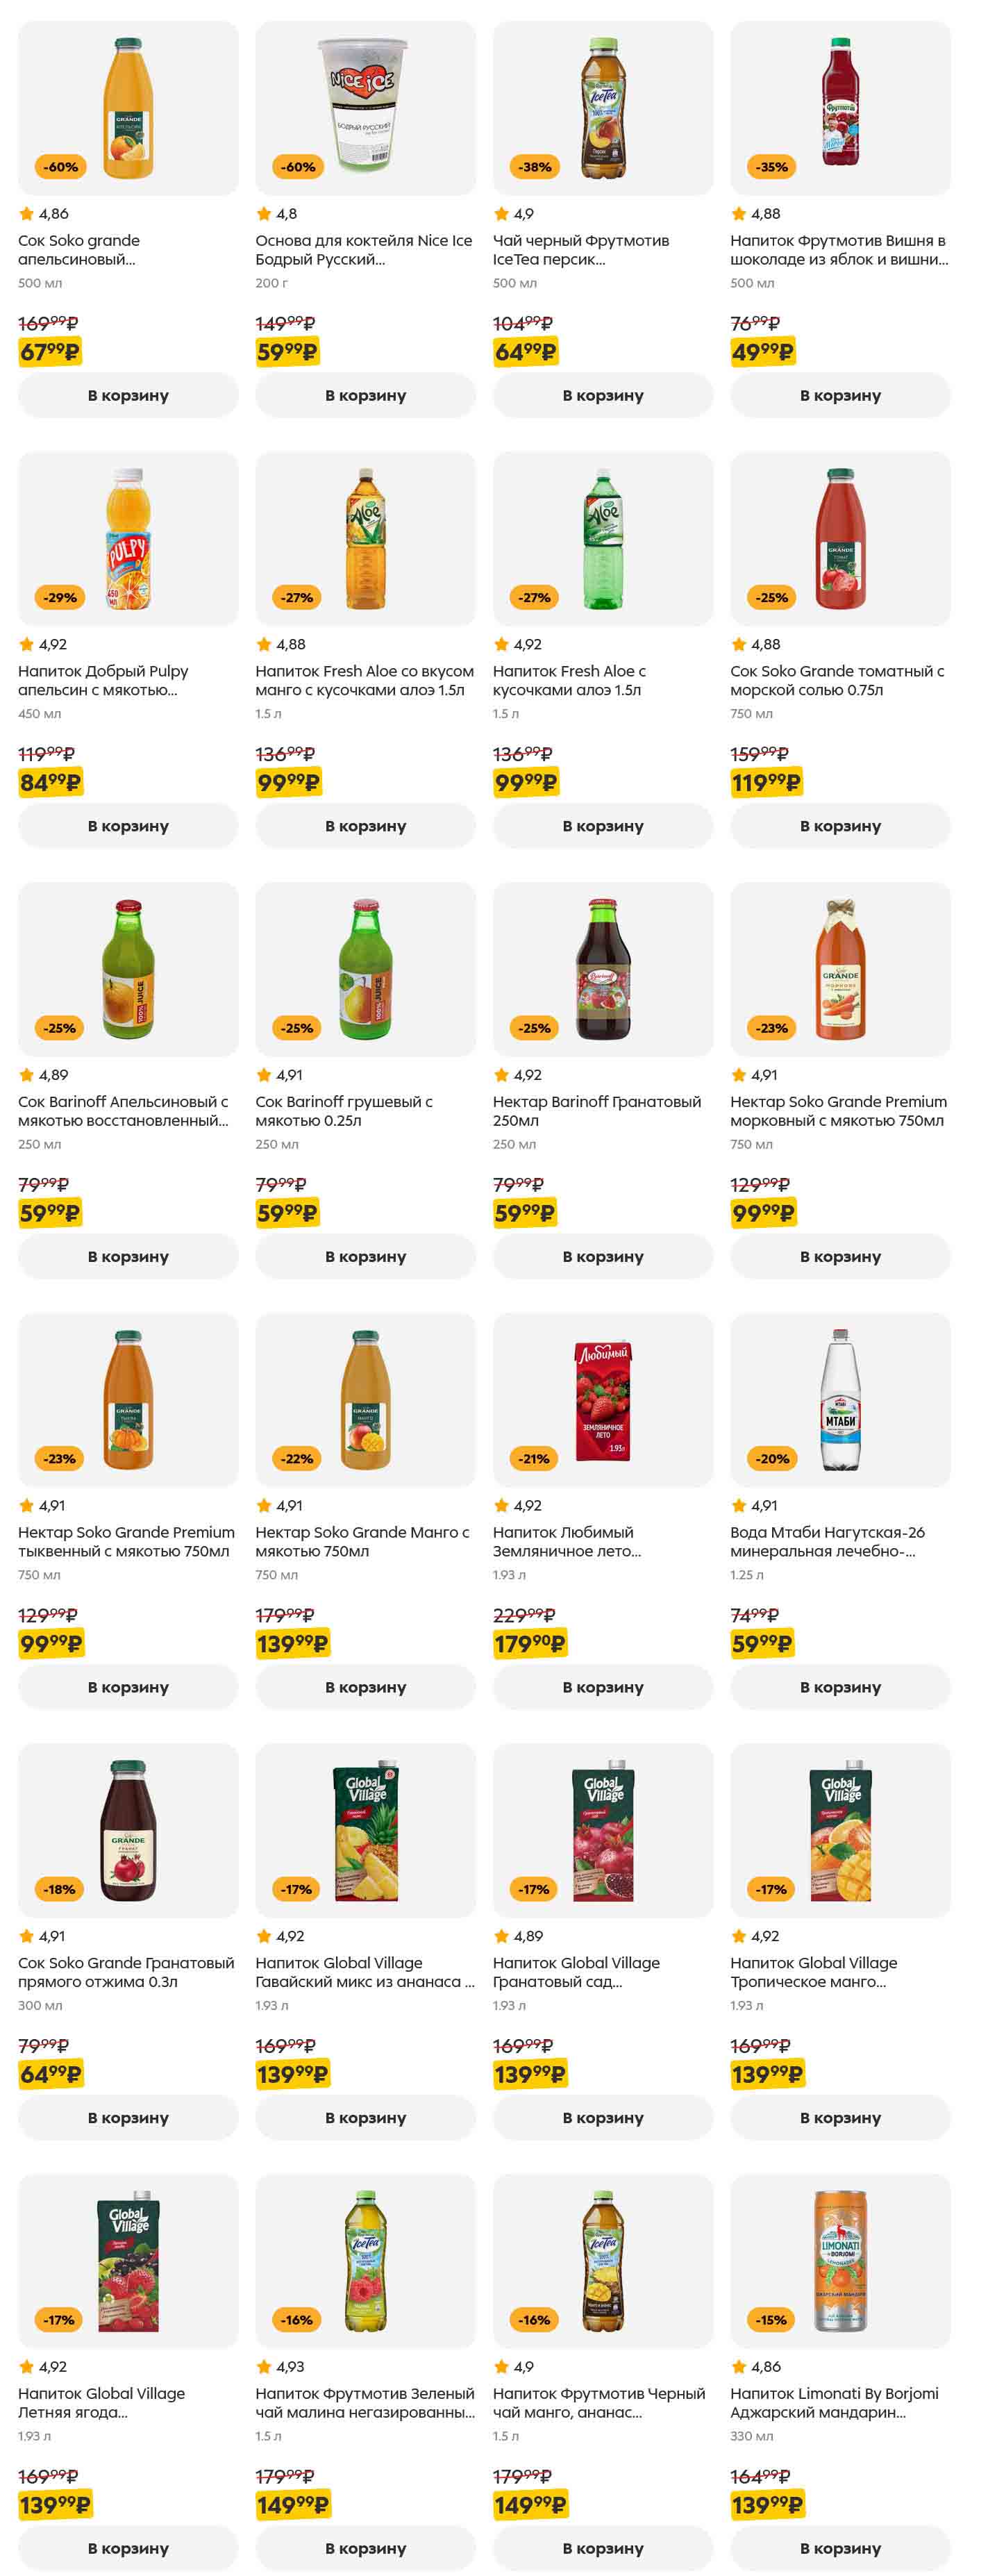
Task: Click the -38% discount badge on IceTea peach
Action: (535, 167)
